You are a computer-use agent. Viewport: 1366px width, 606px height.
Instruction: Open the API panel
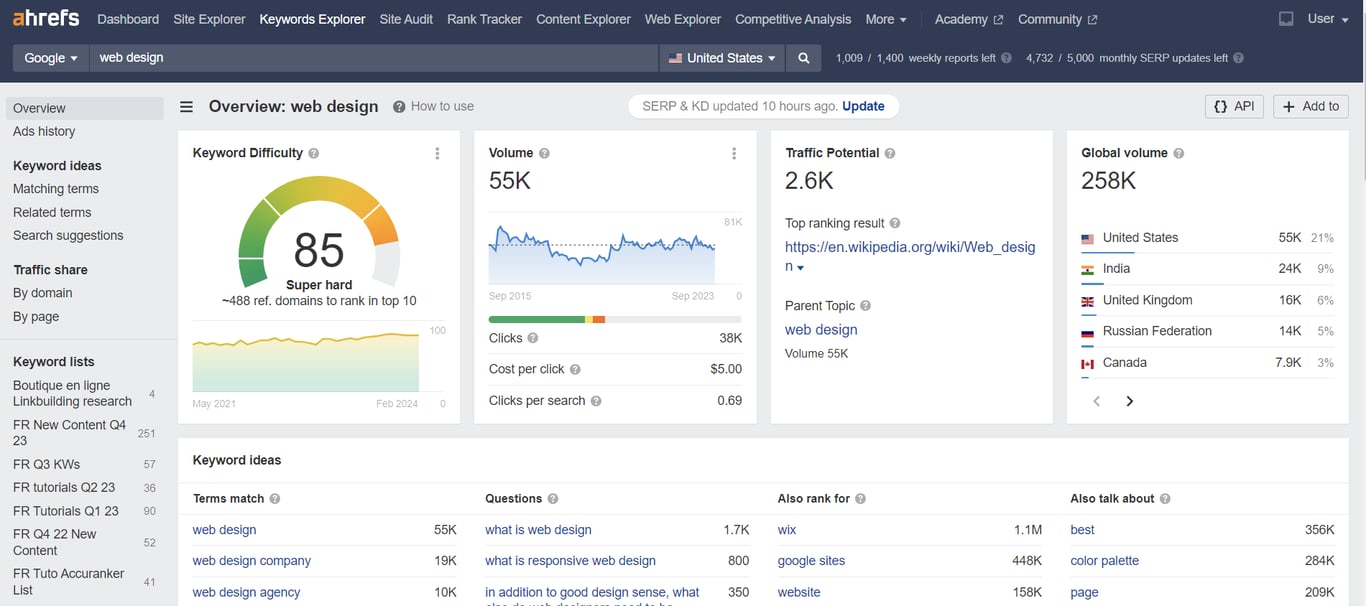1234,105
